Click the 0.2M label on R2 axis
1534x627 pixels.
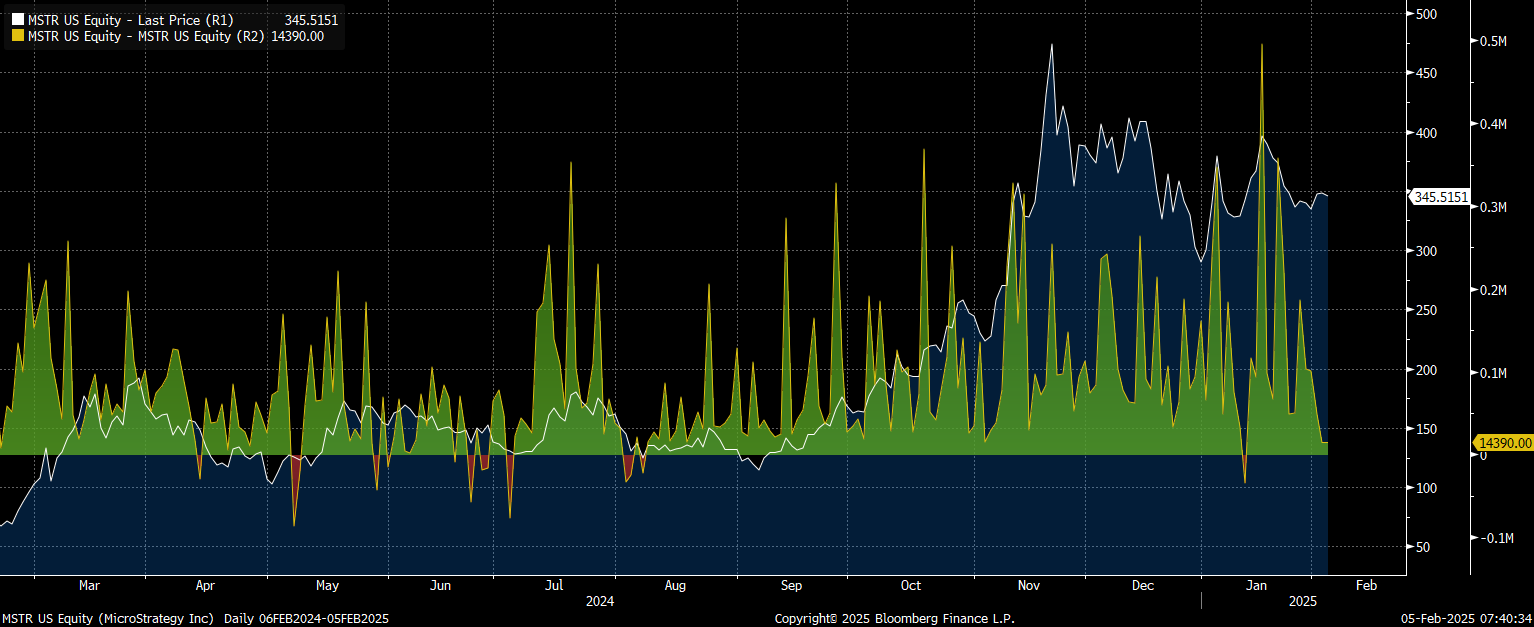(x=1493, y=290)
